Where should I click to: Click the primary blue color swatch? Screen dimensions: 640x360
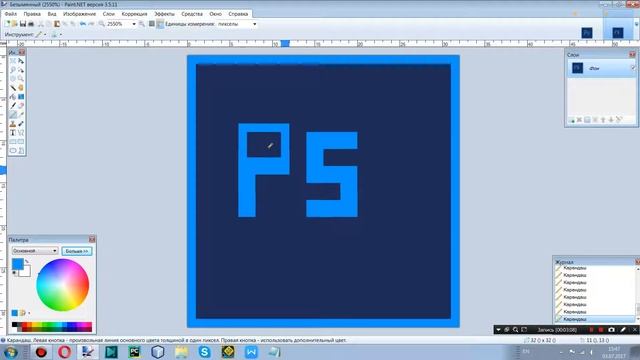(18, 264)
